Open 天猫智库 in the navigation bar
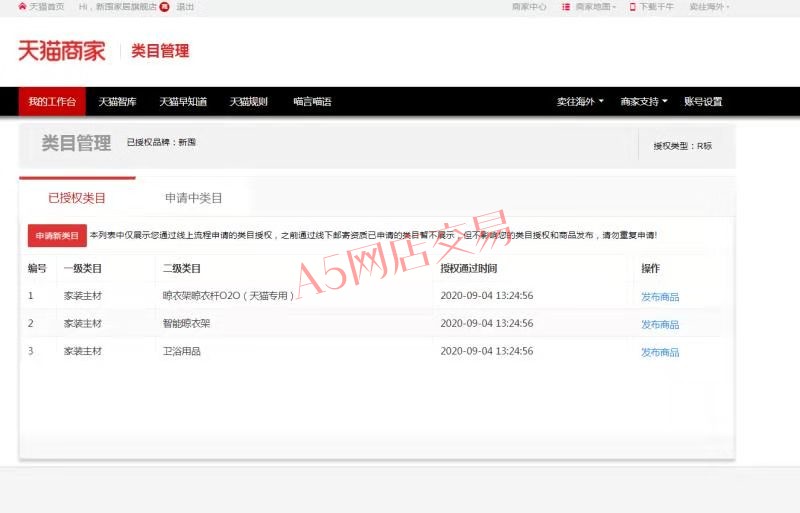This screenshot has height=513, width=800. click(117, 102)
